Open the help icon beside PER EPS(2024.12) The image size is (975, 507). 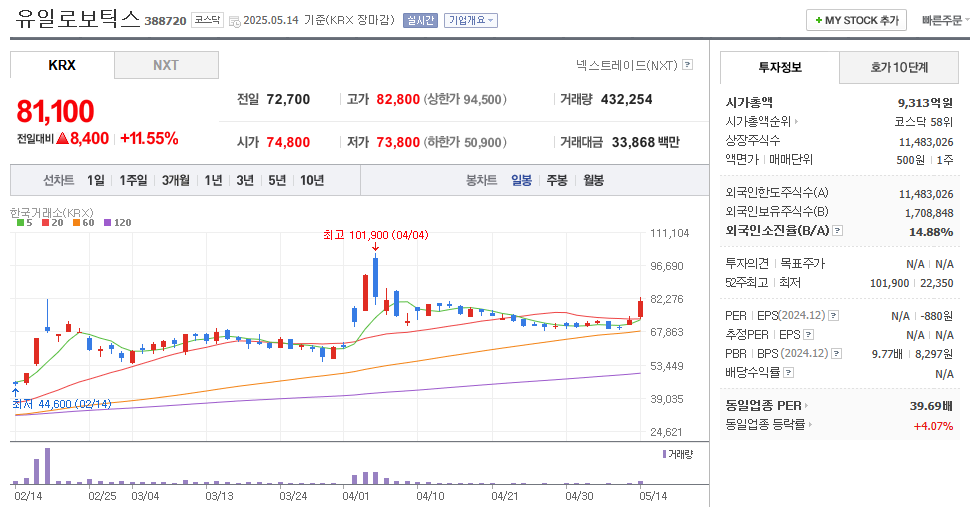click(x=834, y=316)
